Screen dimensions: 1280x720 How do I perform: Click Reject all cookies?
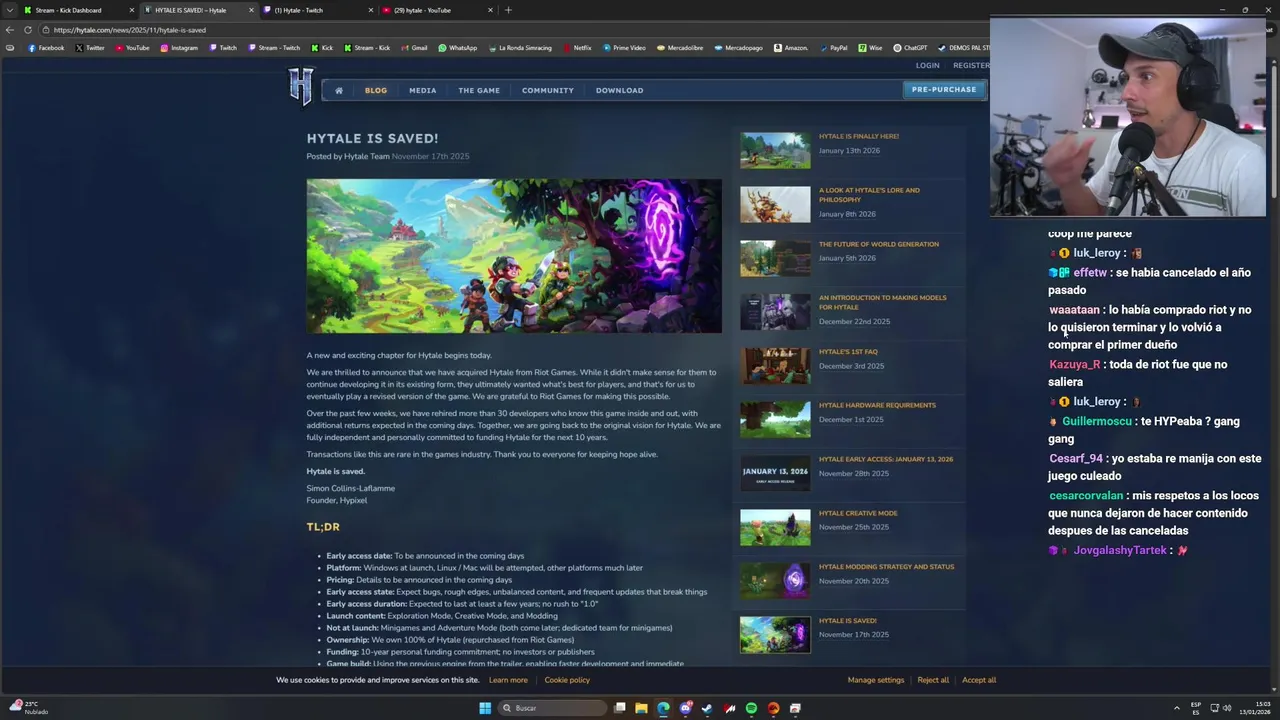(933, 680)
